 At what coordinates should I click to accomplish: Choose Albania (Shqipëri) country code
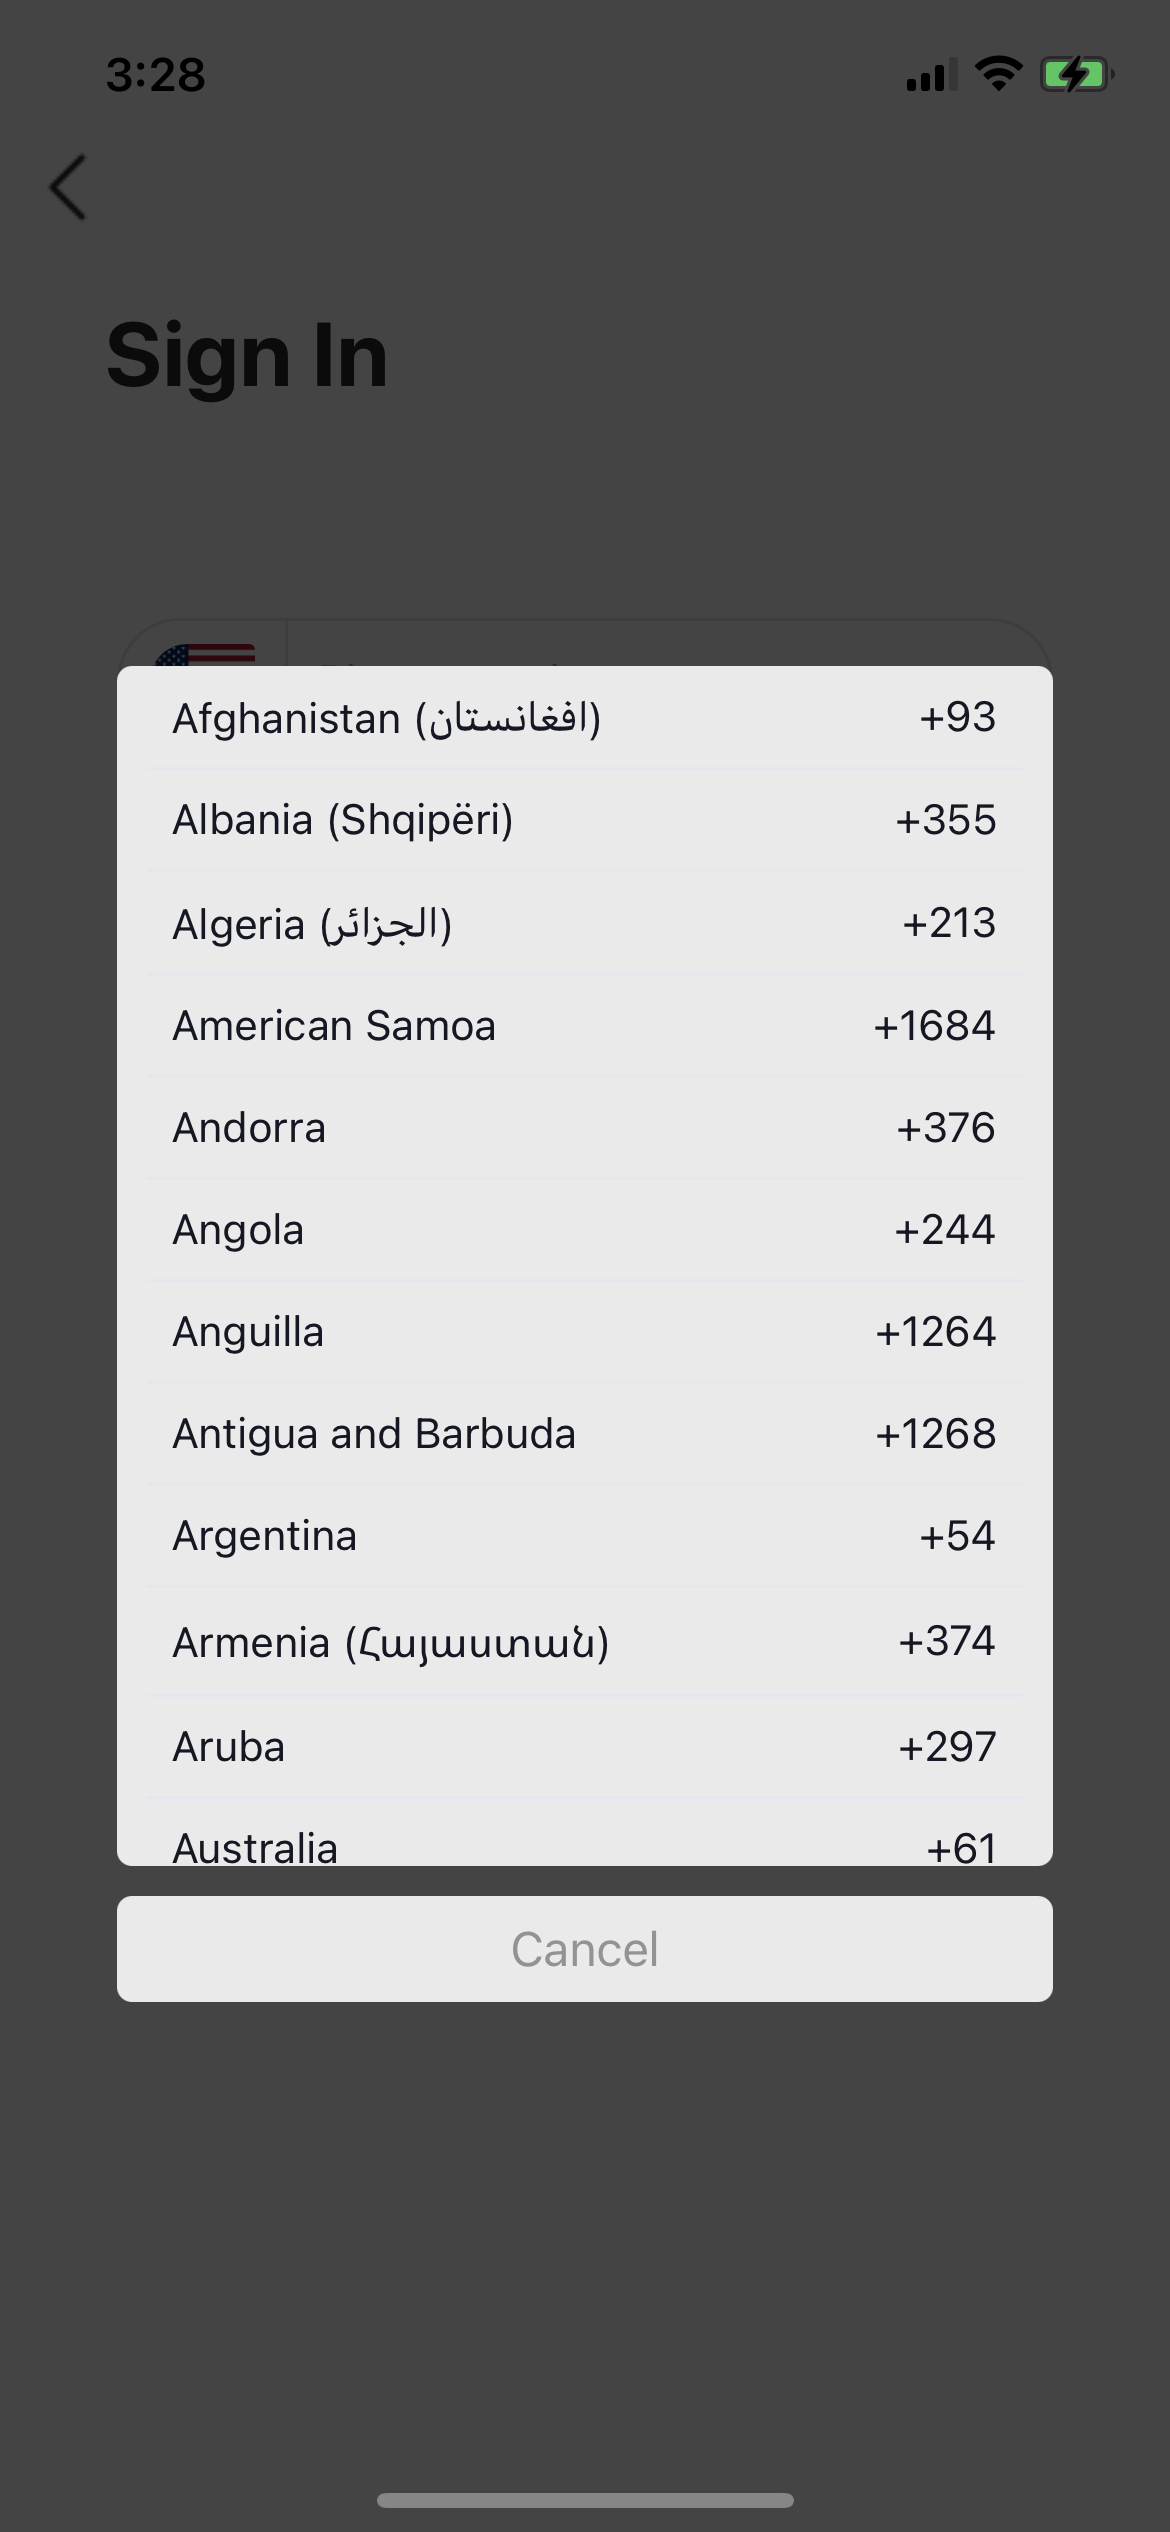point(584,820)
